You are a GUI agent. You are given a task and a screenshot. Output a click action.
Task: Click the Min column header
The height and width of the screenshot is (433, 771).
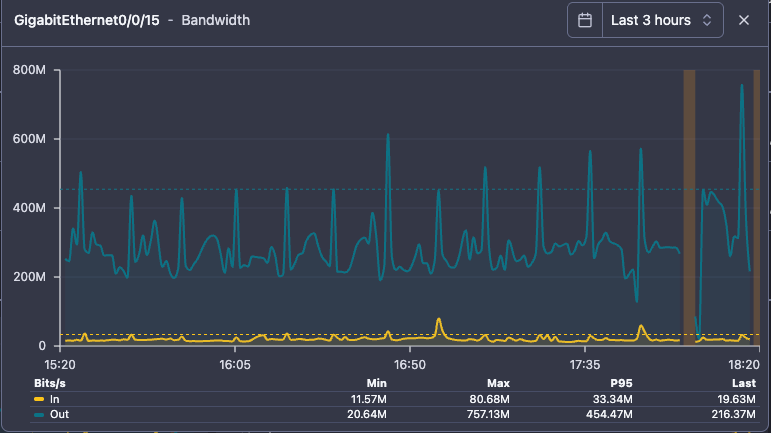pyautogui.click(x=376, y=383)
